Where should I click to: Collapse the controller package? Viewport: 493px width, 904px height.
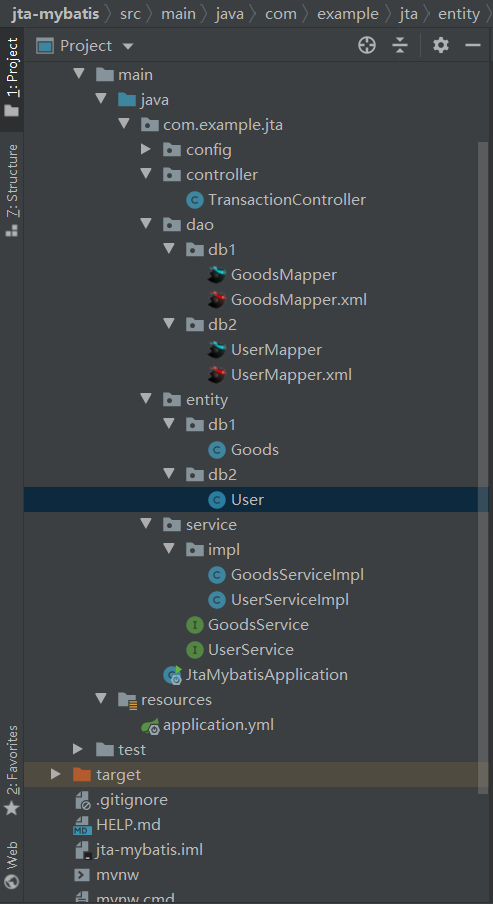point(146,174)
